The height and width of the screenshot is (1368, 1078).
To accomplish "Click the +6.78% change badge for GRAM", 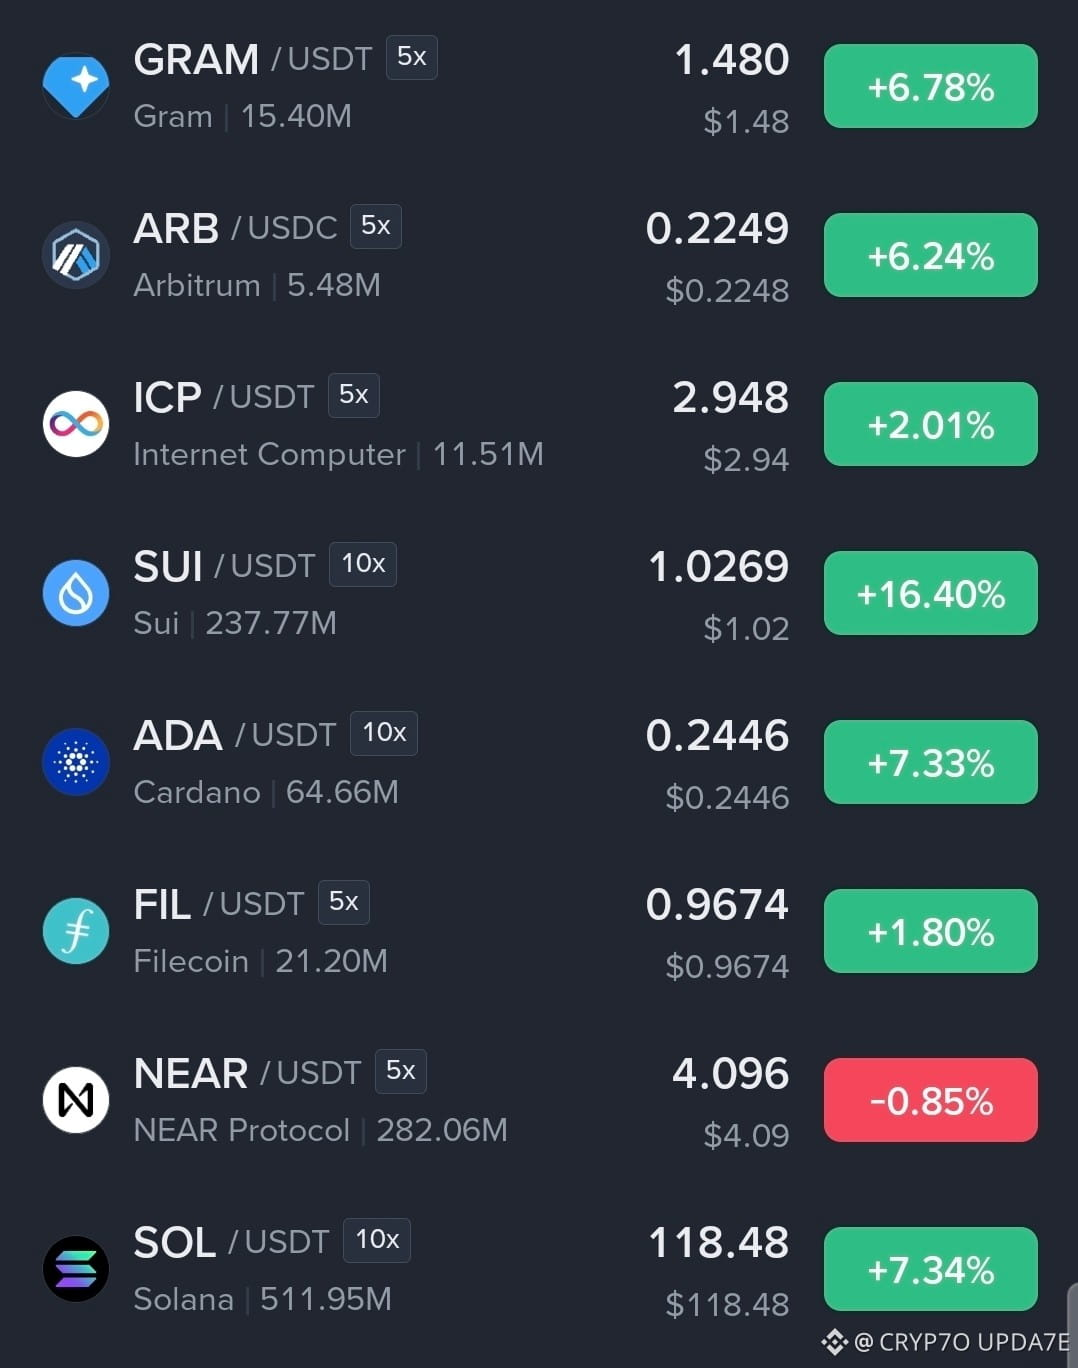I will [931, 86].
